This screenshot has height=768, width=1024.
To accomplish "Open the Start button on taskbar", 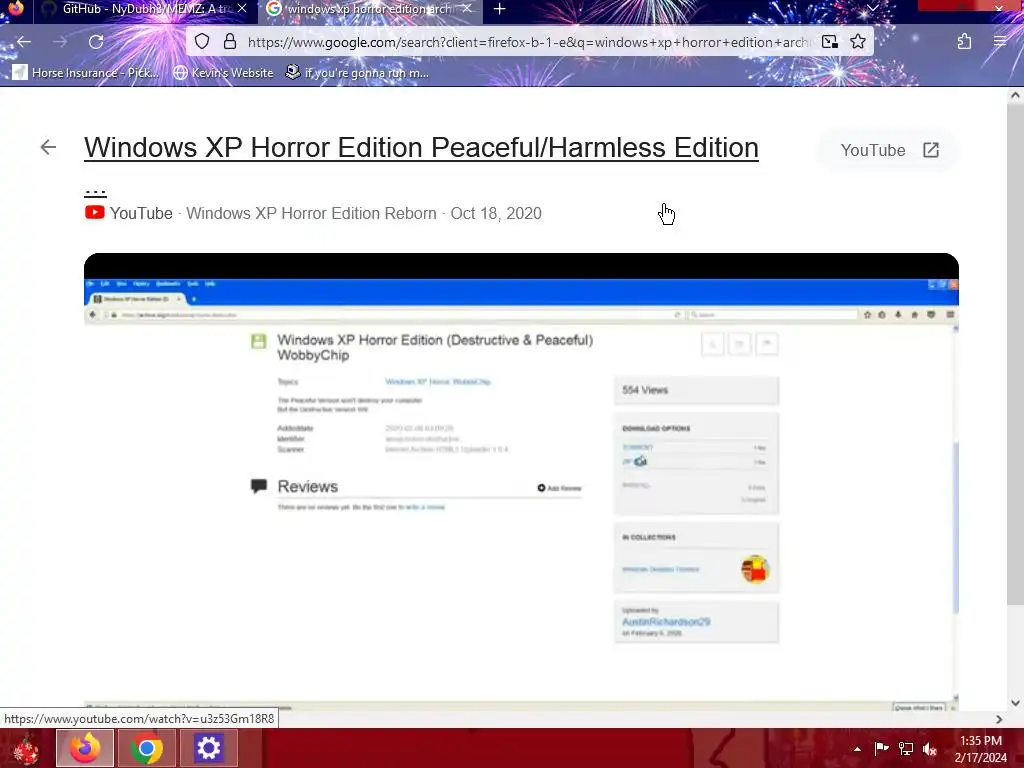I will point(25,748).
